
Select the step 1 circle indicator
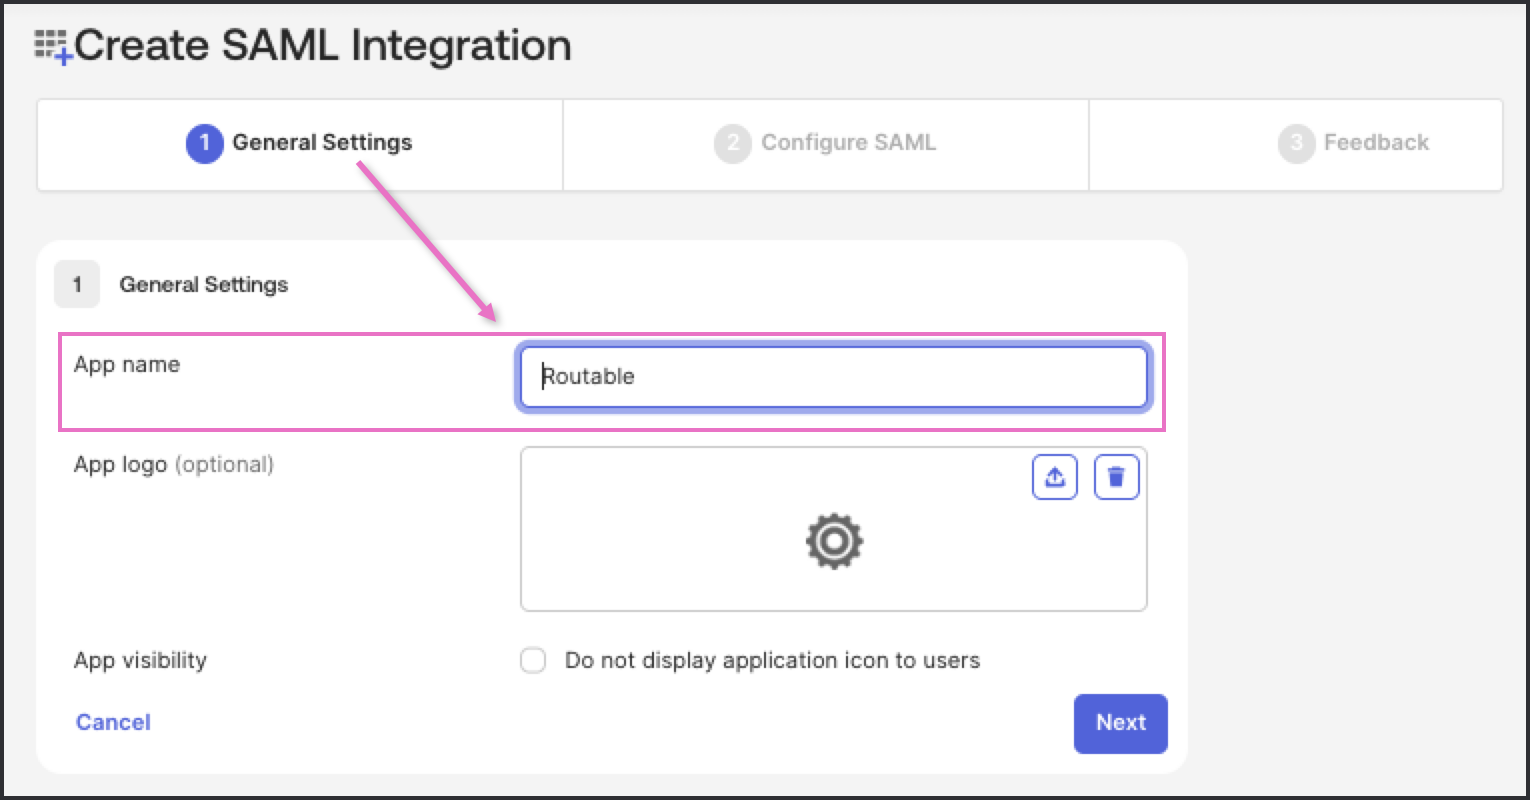[x=204, y=143]
